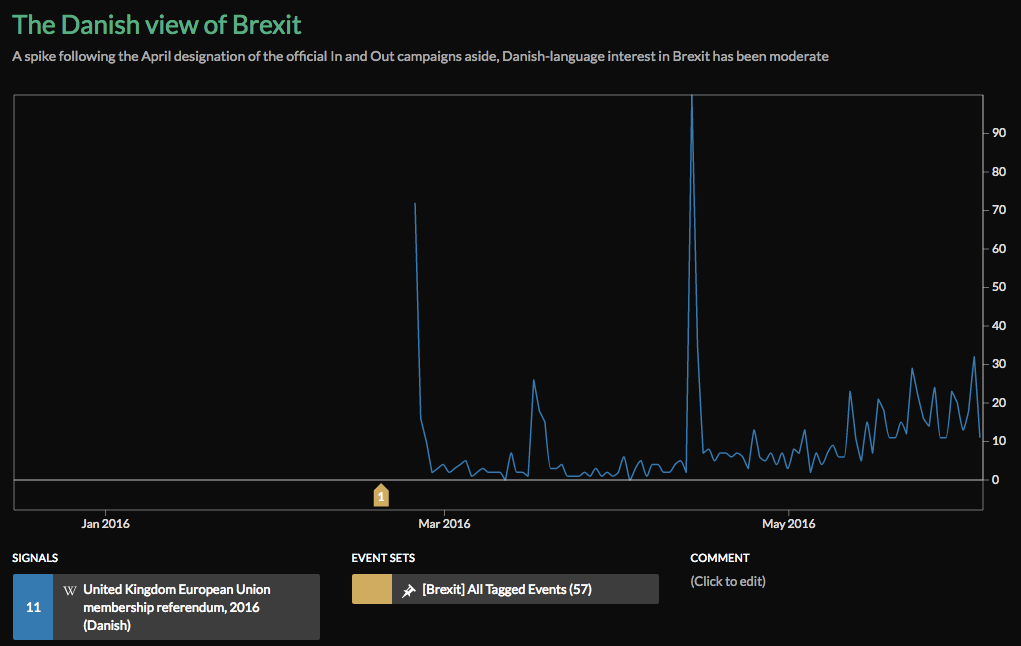This screenshot has height=646, width=1021.
Task: Click the pin icon beside Brexit events
Action: 408,590
